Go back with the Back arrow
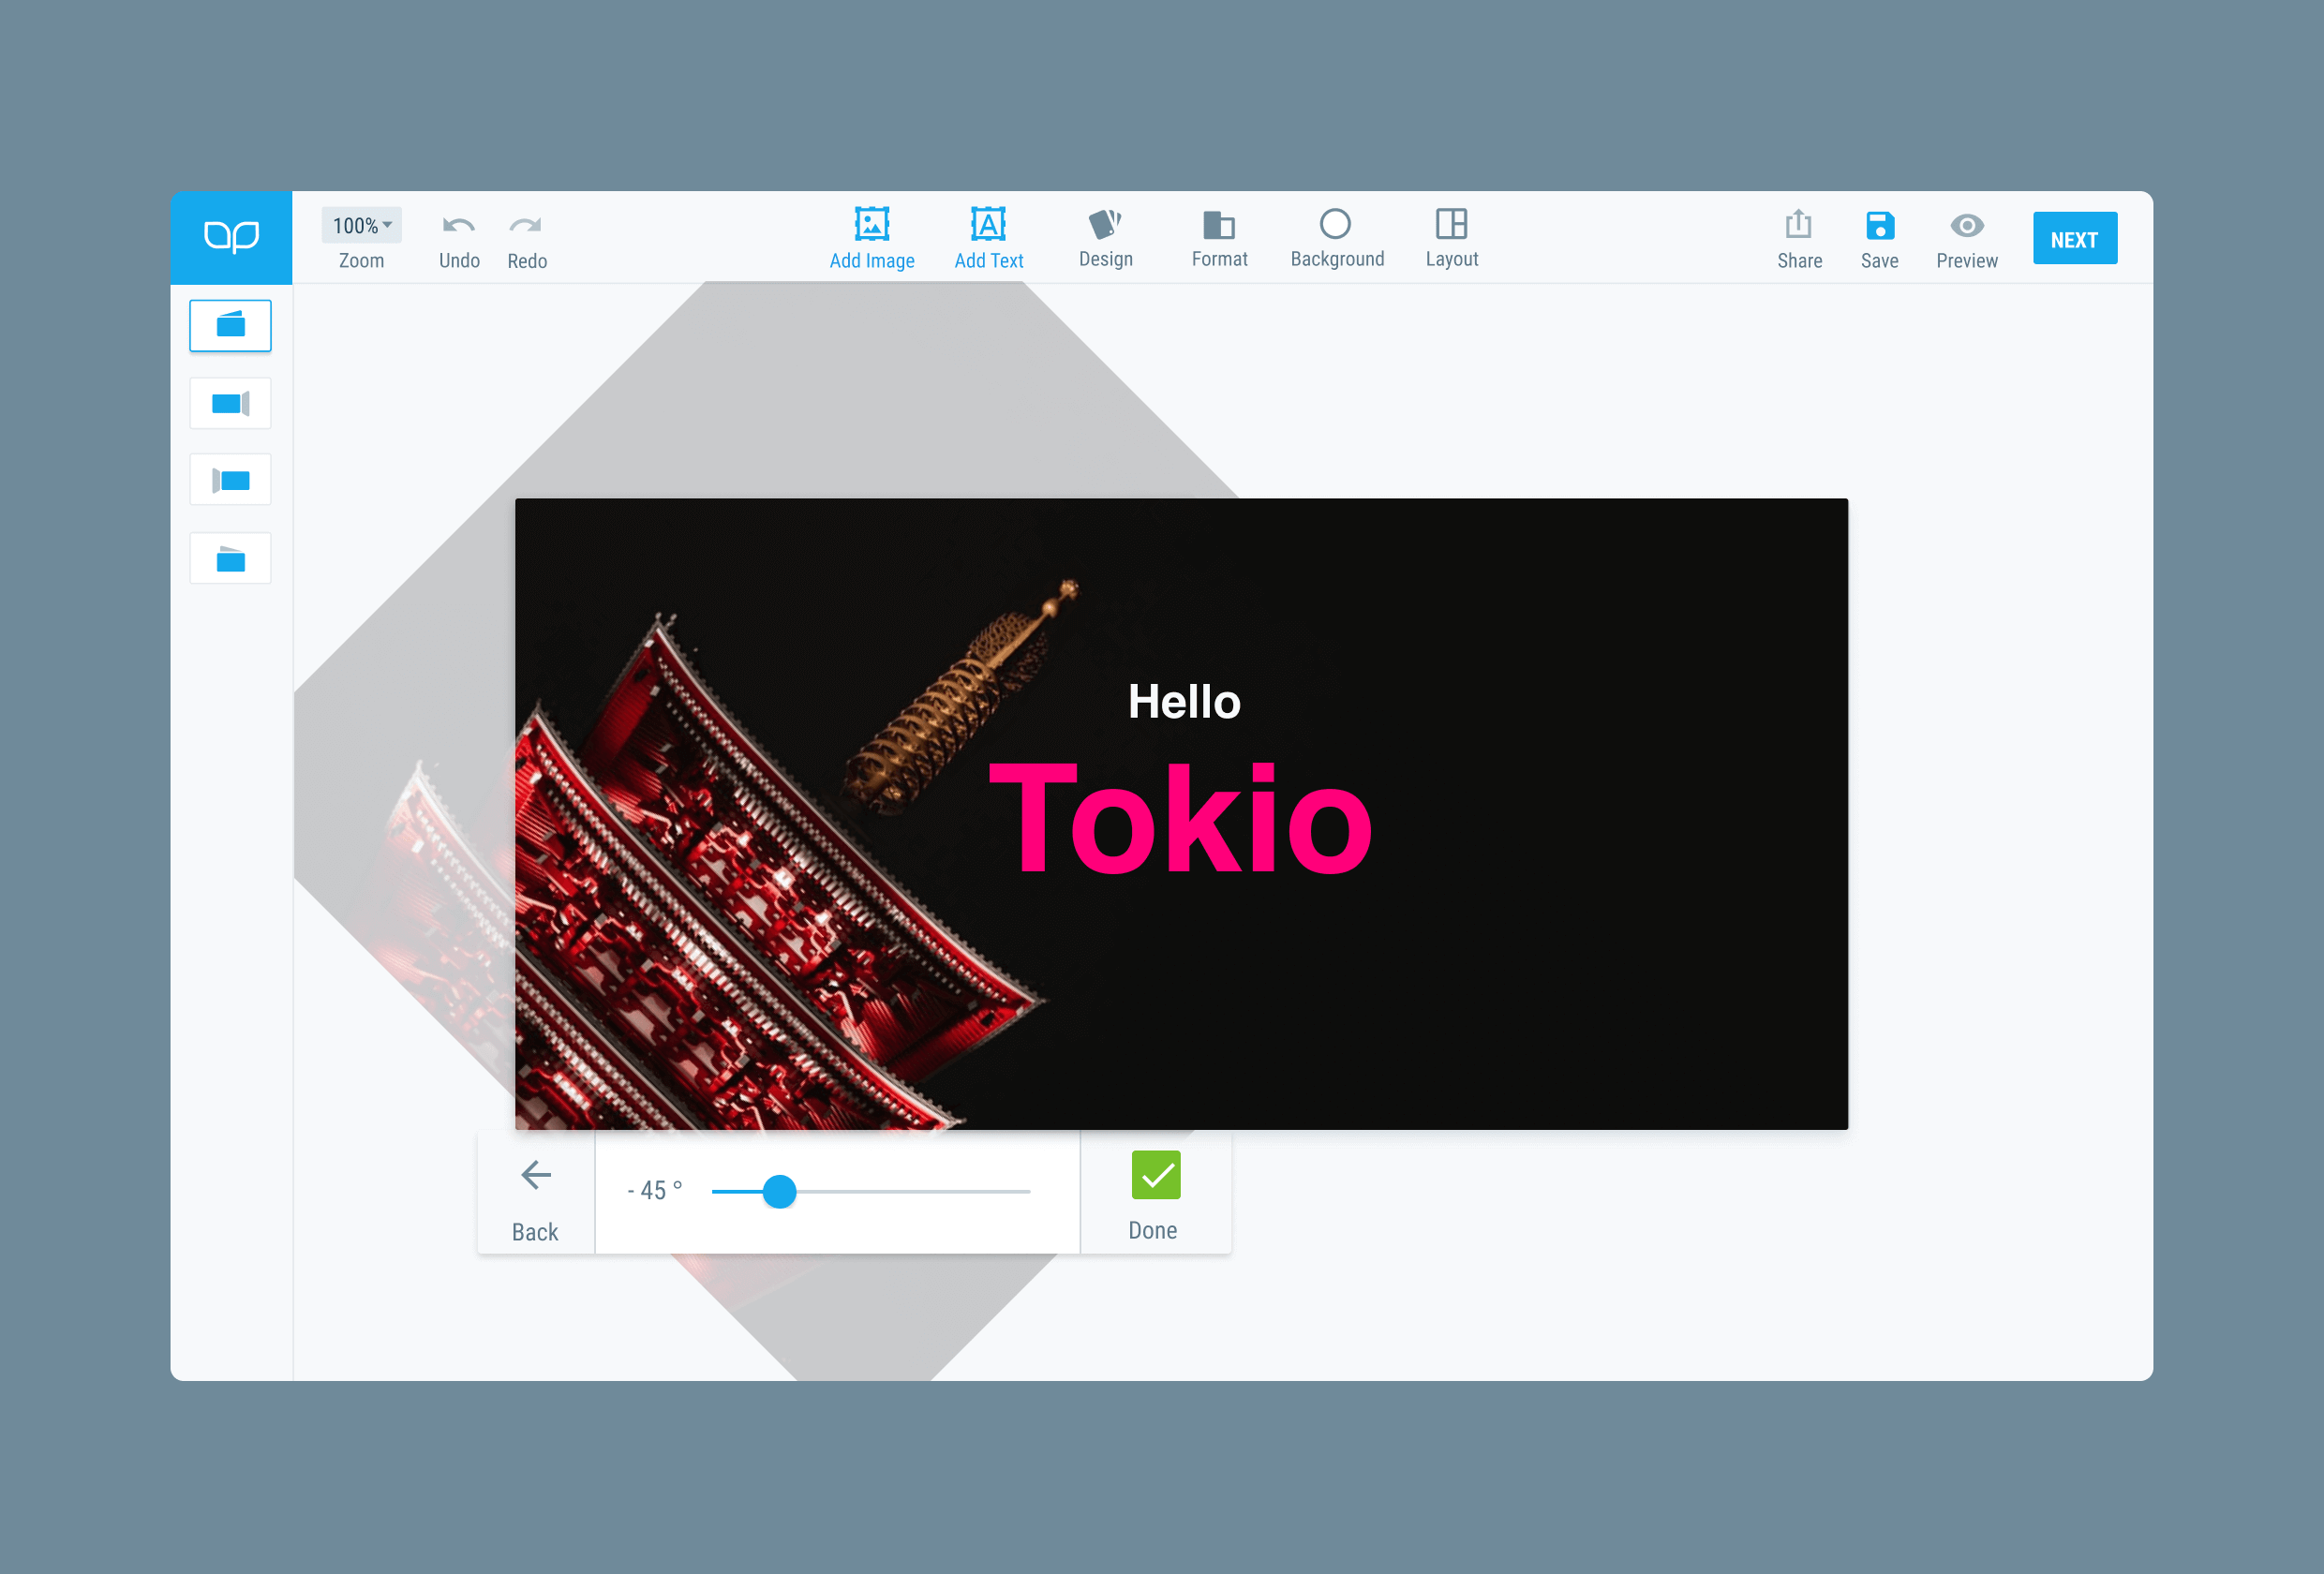2324x1574 pixels. (536, 1176)
